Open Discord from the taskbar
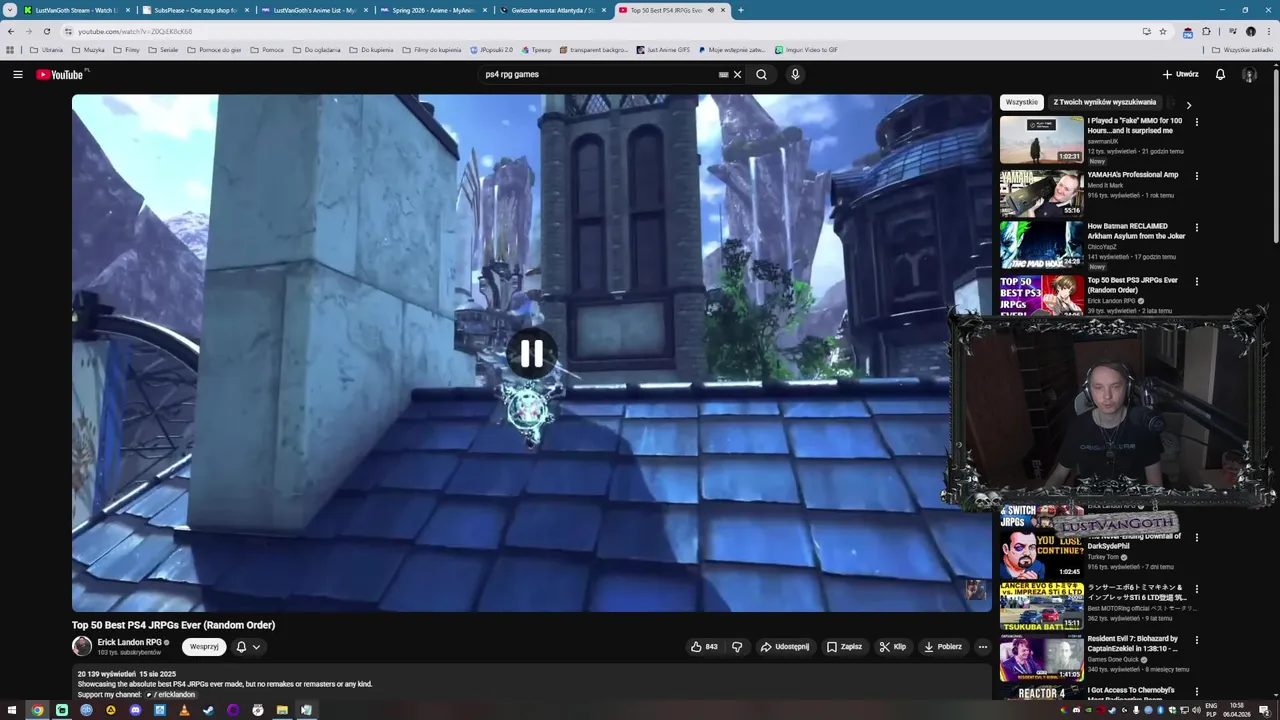This screenshot has height=720, width=1280. click(135, 710)
